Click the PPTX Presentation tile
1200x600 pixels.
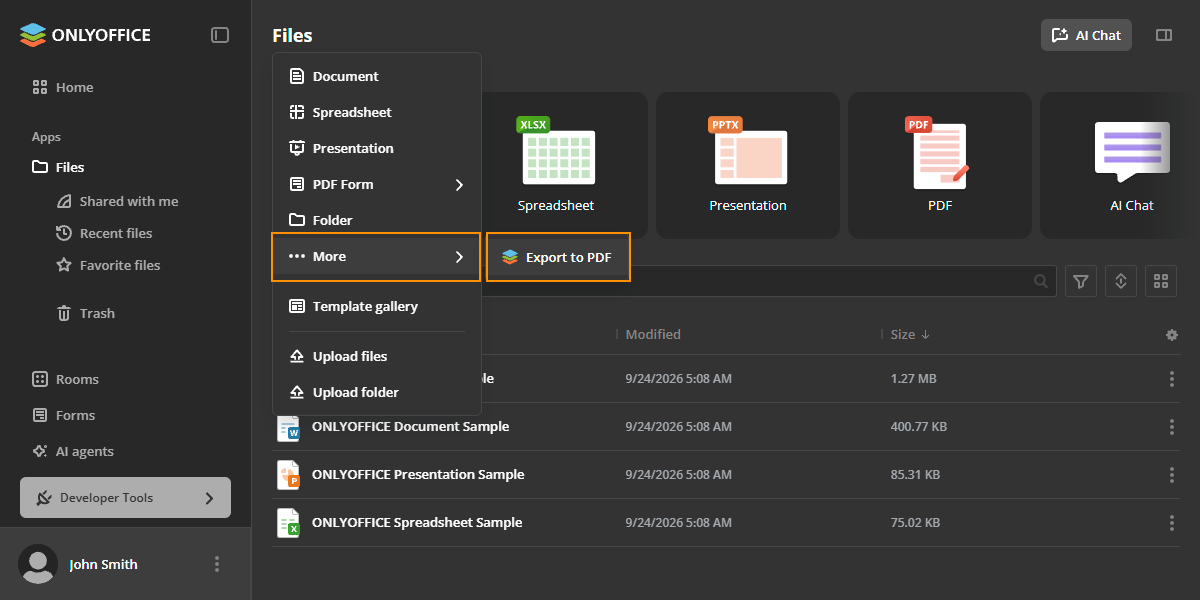(x=748, y=165)
